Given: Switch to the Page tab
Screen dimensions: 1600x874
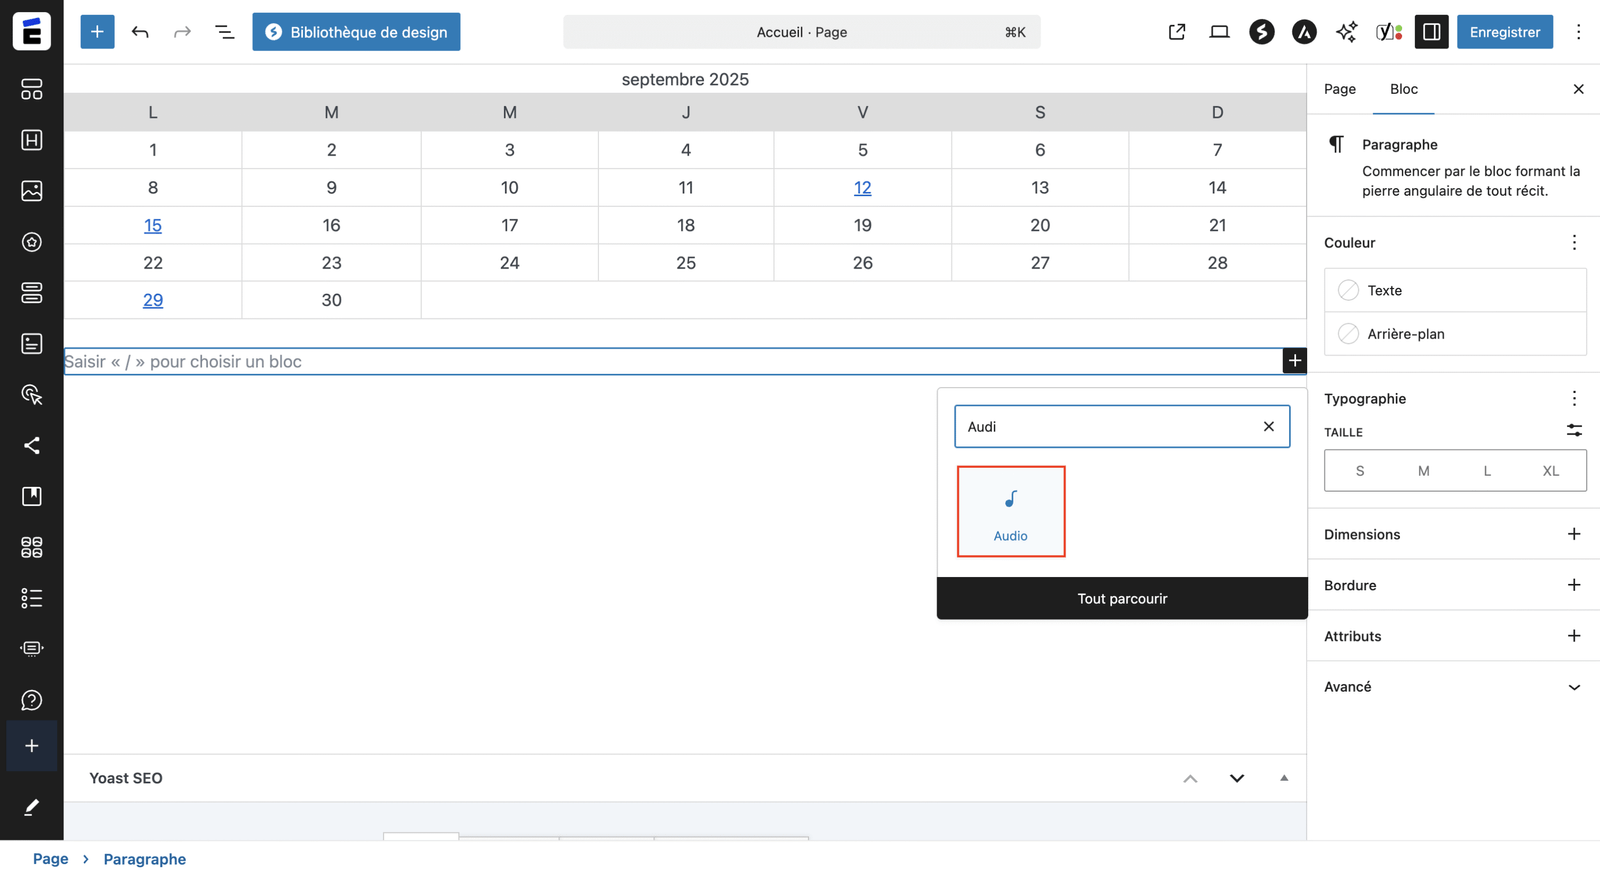Looking at the screenshot, I should tap(1339, 89).
